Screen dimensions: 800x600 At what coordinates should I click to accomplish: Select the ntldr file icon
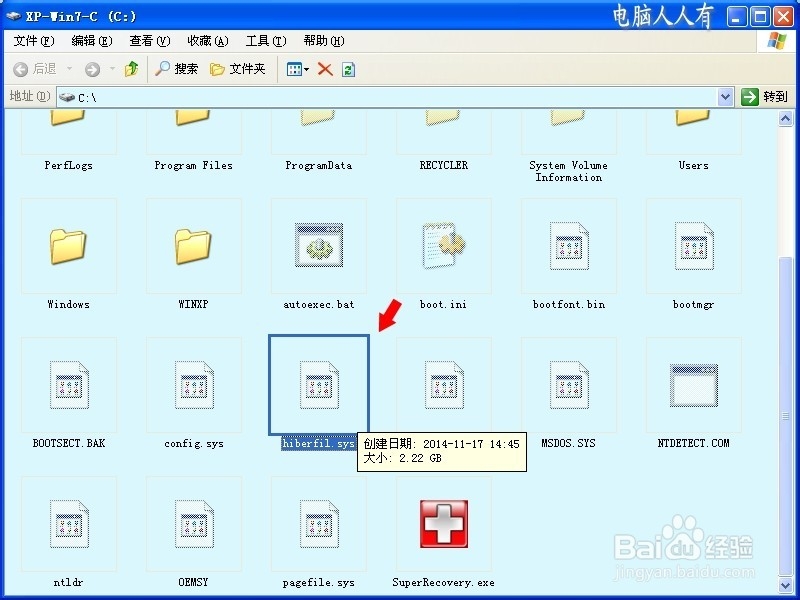tap(69, 524)
